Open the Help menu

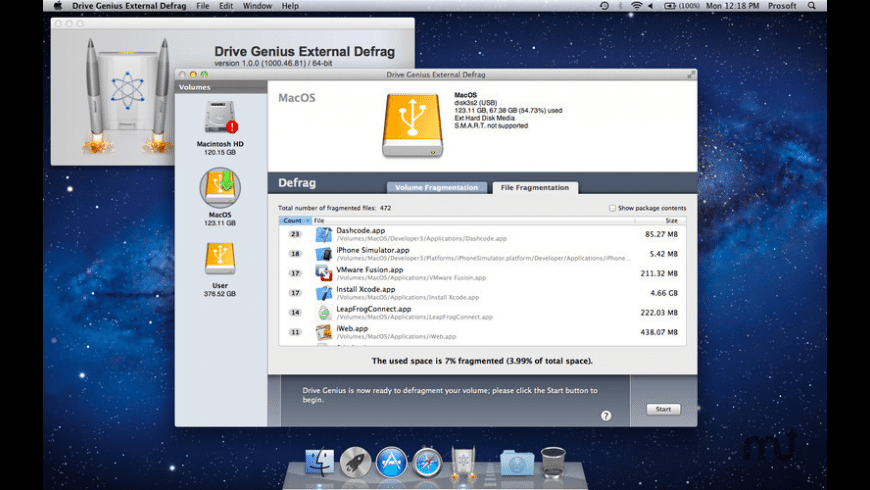tap(290, 6)
